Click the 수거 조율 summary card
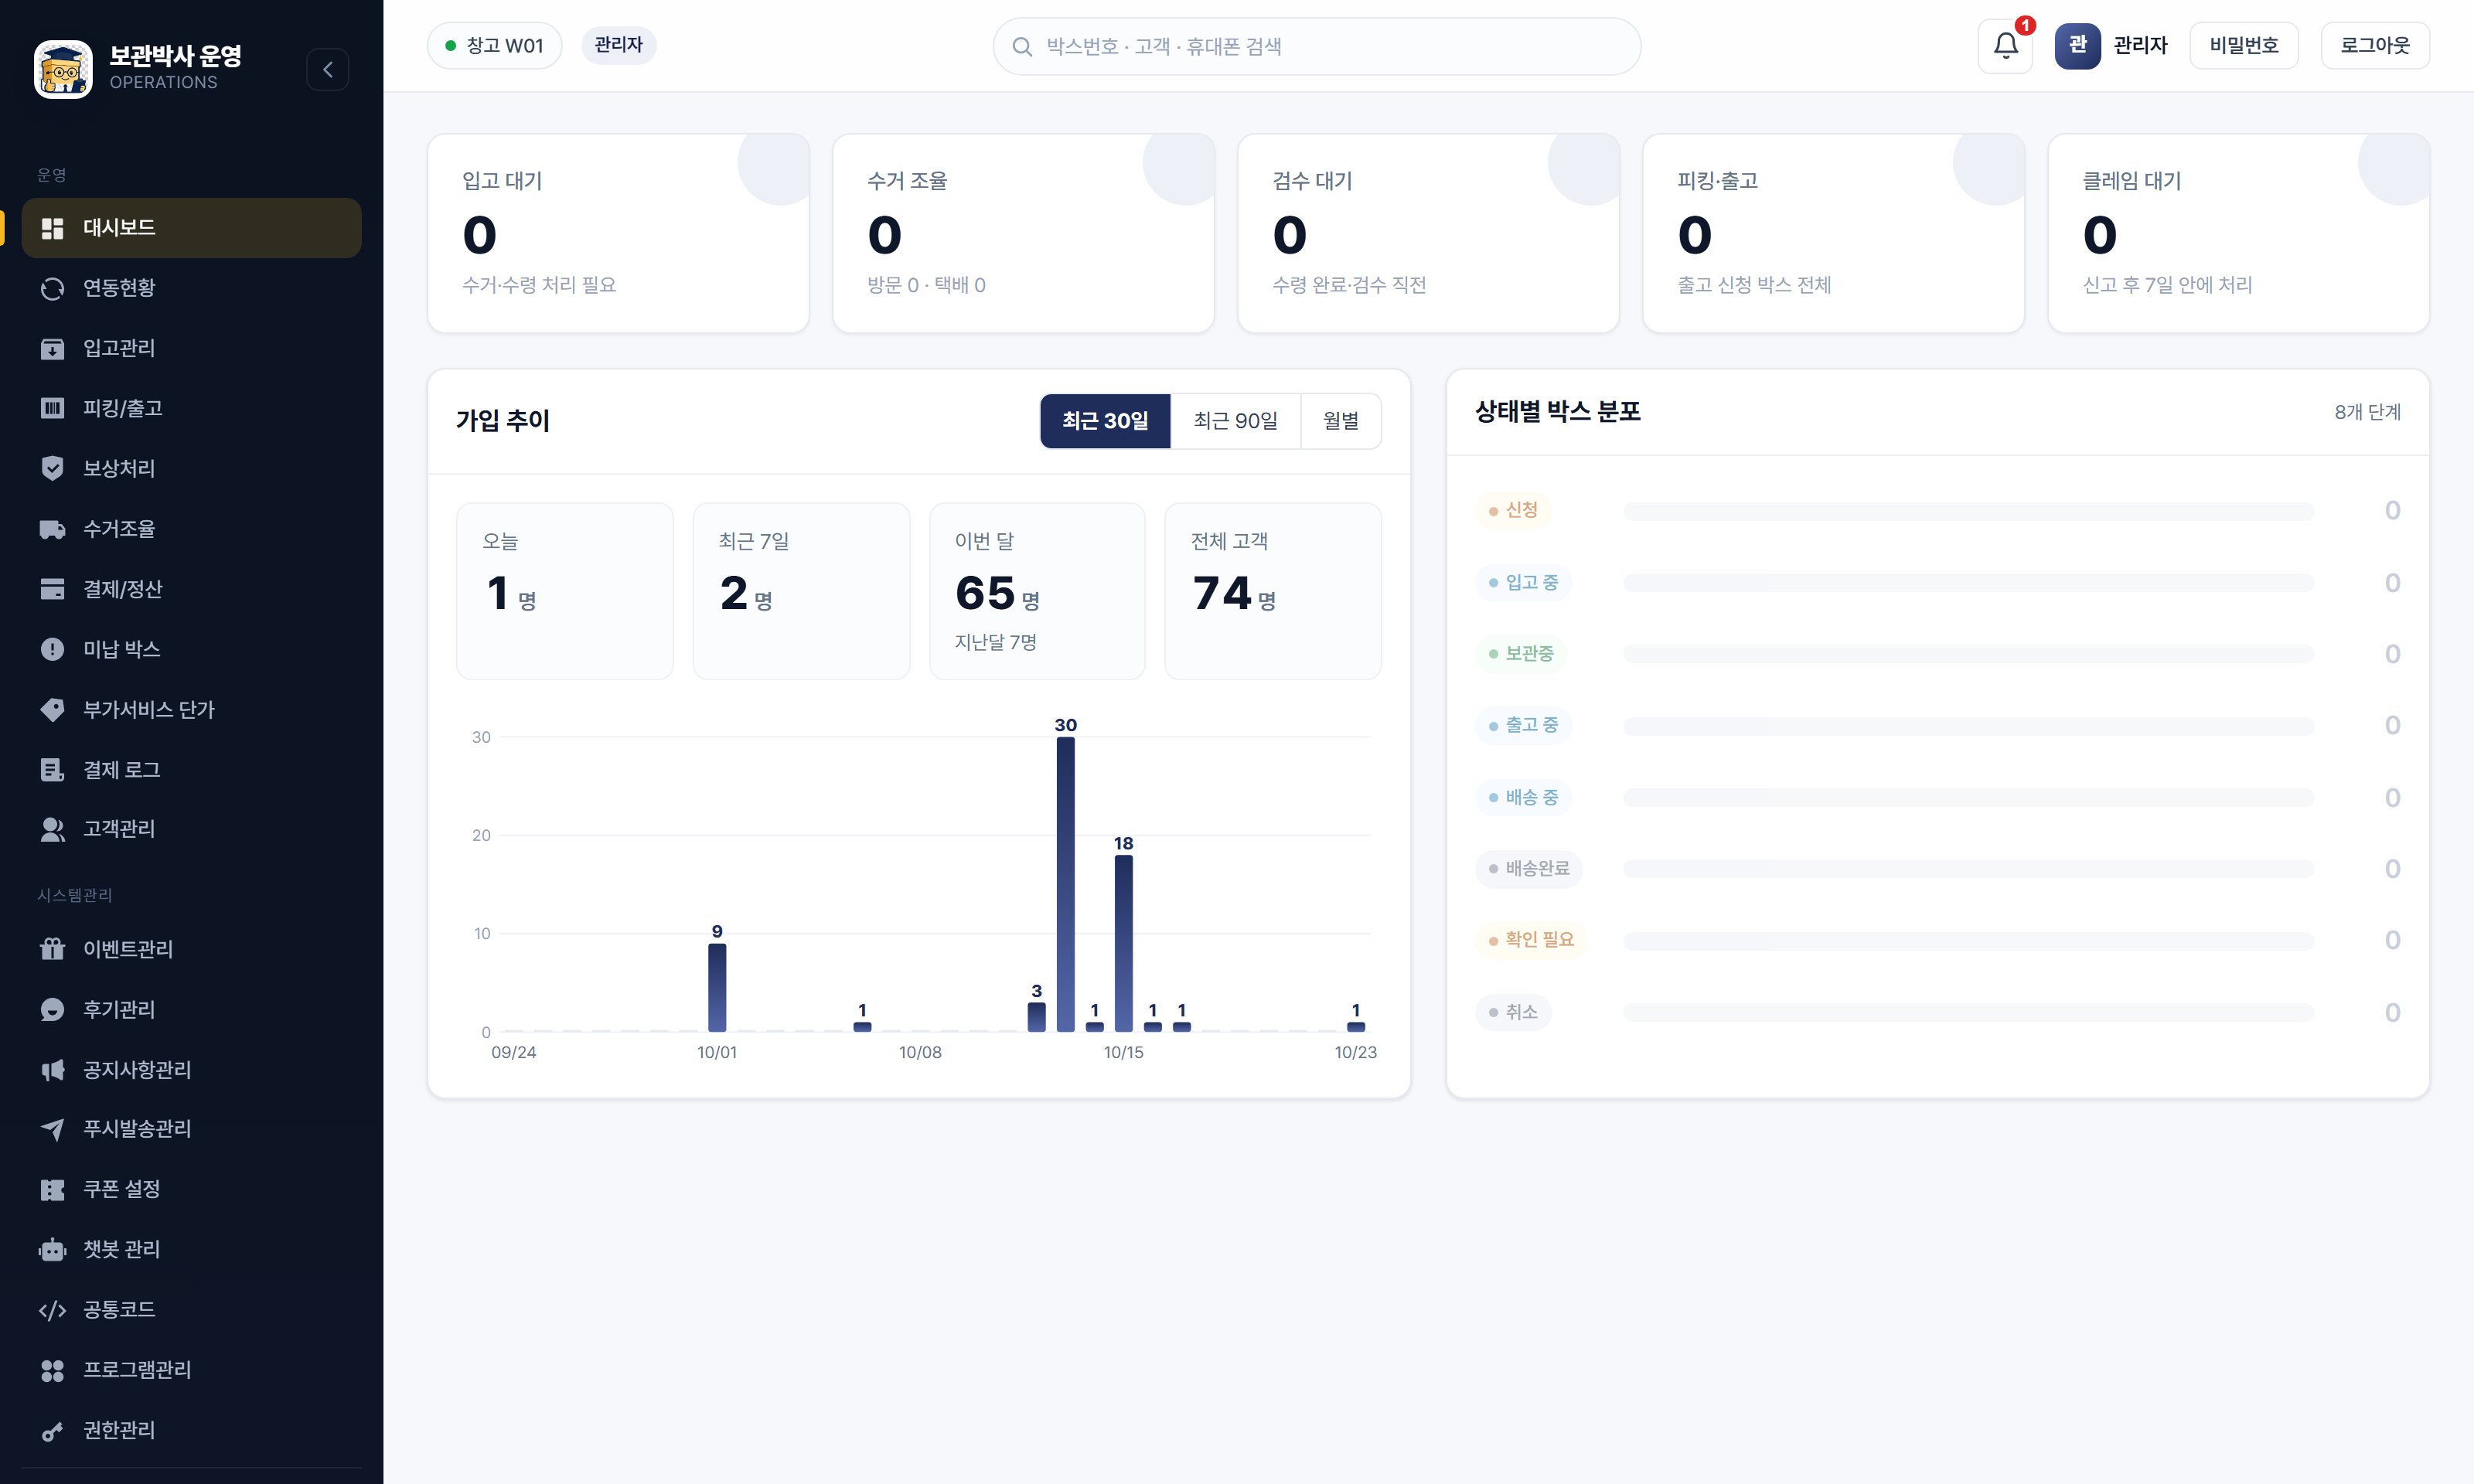The height and width of the screenshot is (1484, 2474). click(1023, 233)
